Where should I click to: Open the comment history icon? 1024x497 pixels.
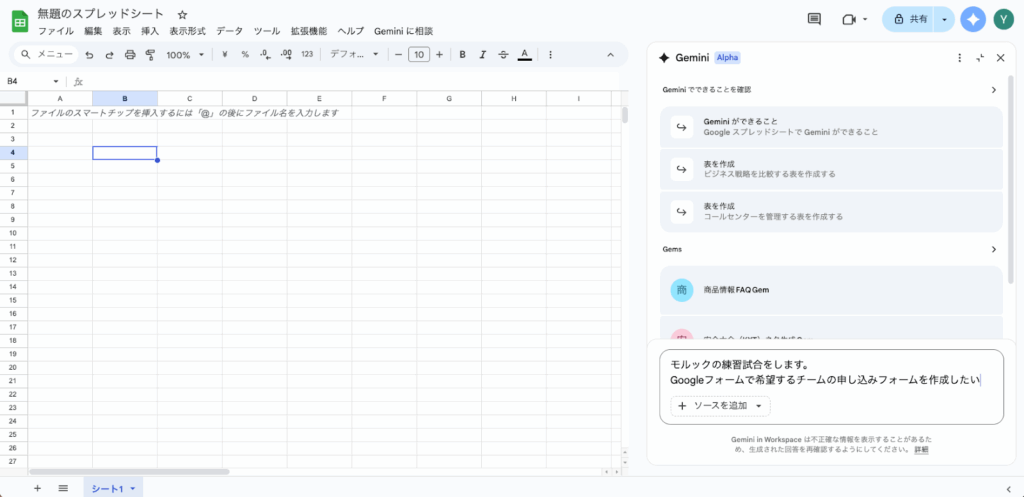814,19
